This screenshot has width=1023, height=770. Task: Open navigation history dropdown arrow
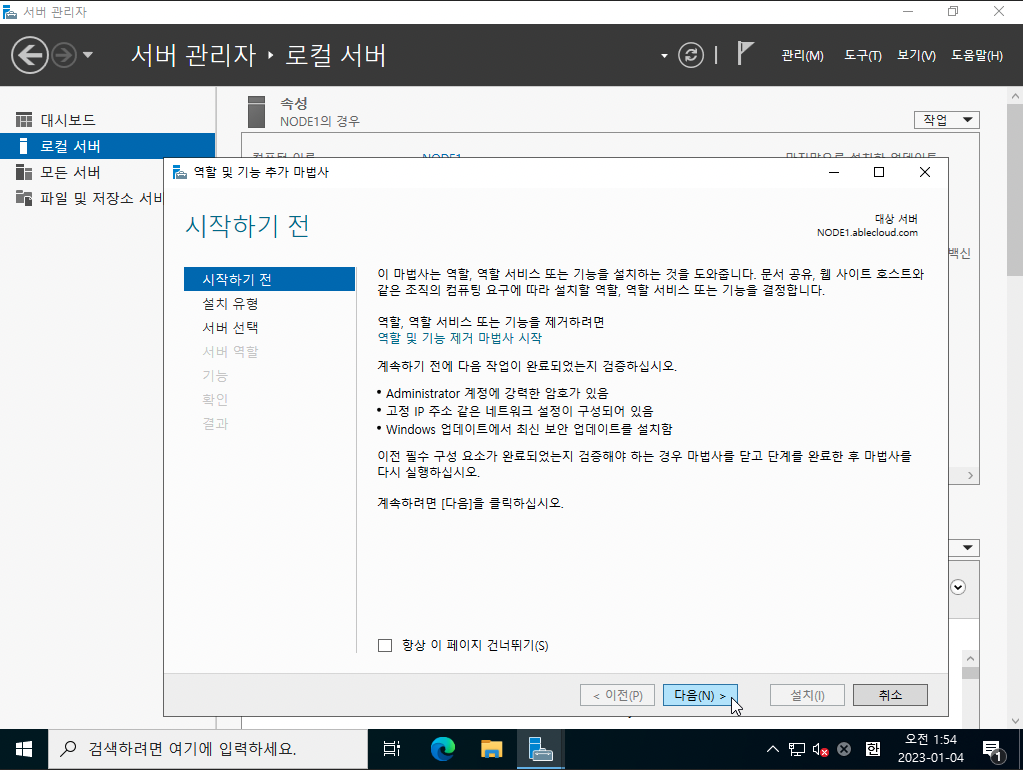coord(87,55)
